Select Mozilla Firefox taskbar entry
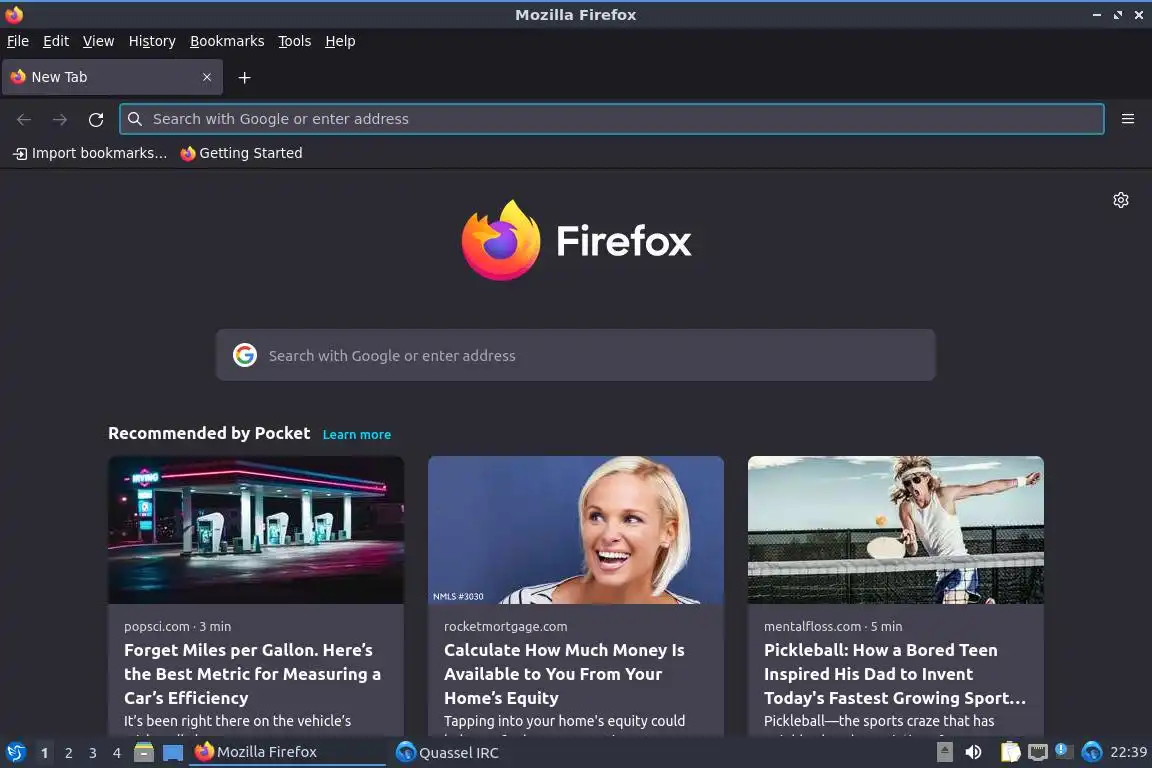This screenshot has width=1152, height=768. pos(287,752)
